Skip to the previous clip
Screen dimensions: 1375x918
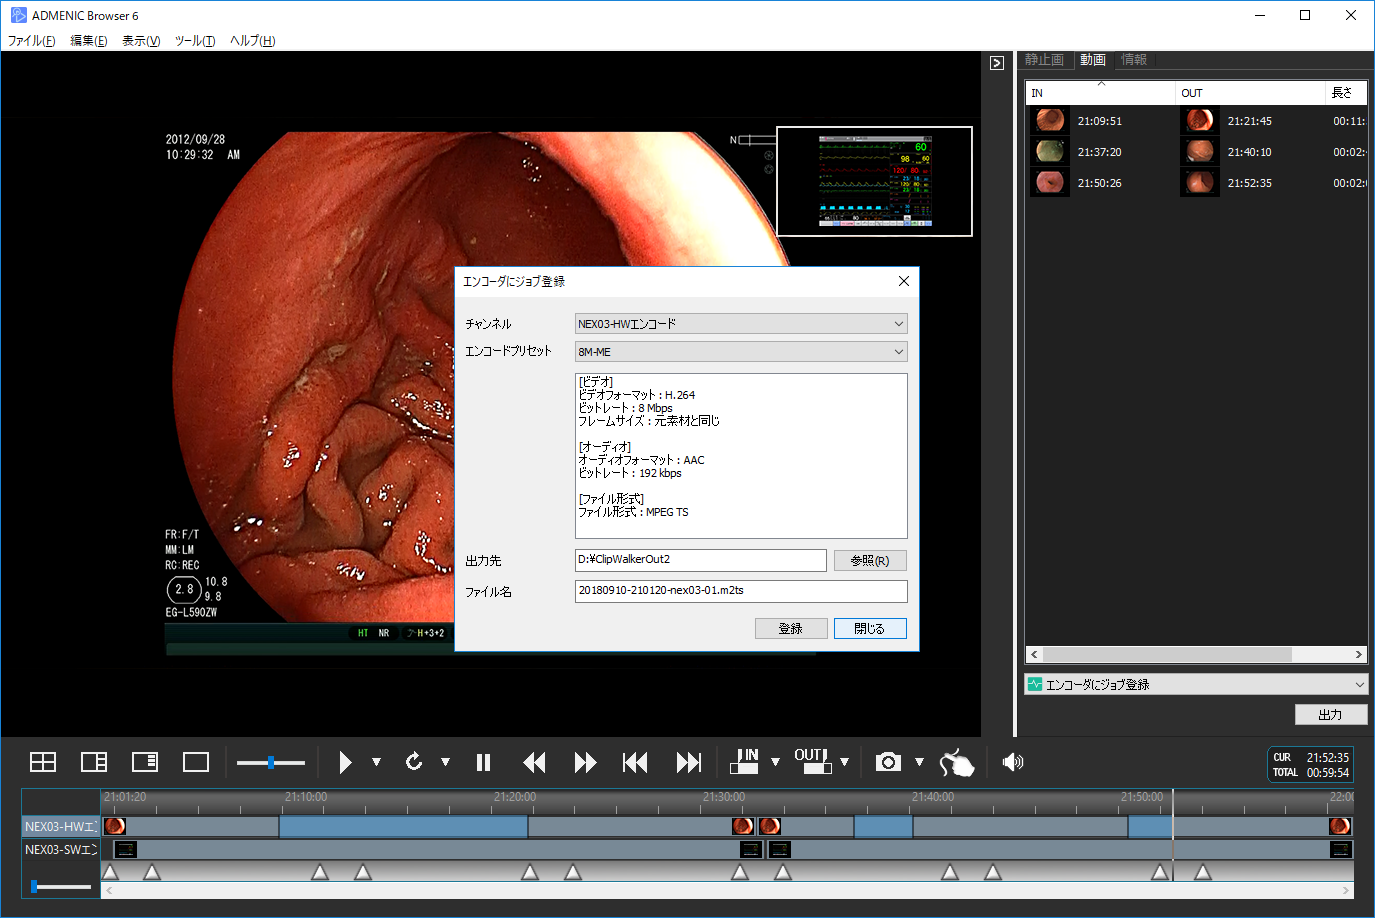(x=635, y=763)
